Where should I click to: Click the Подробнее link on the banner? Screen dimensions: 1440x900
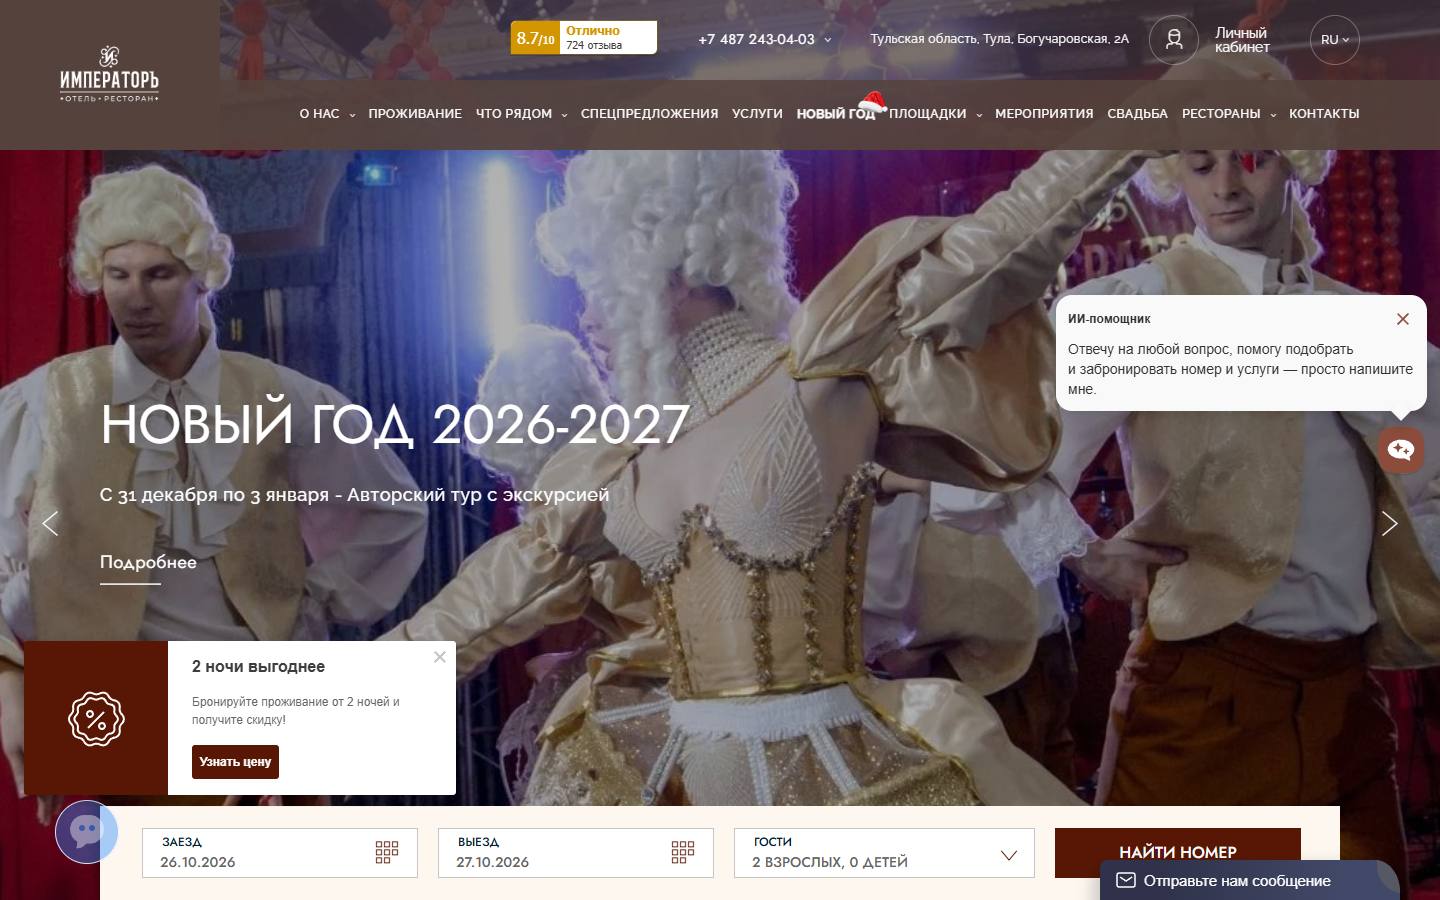tap(148, 562)
